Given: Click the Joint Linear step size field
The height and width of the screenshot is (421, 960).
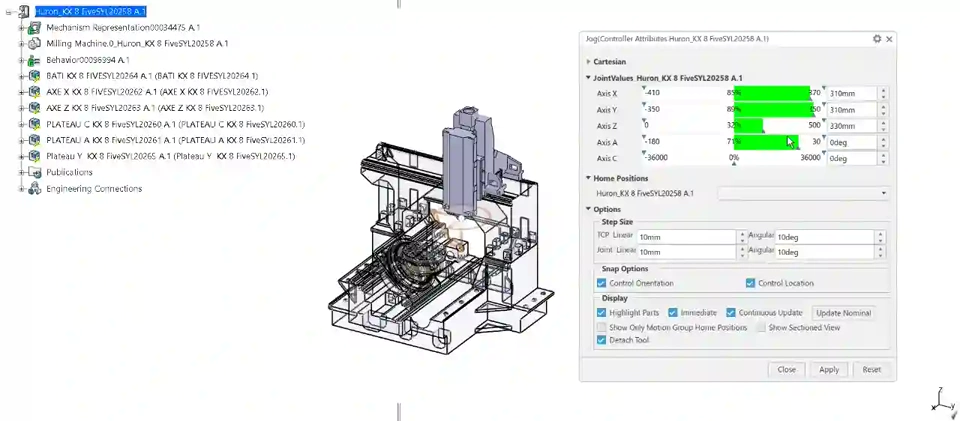Looking at the screenshot, I should [686, 251].
